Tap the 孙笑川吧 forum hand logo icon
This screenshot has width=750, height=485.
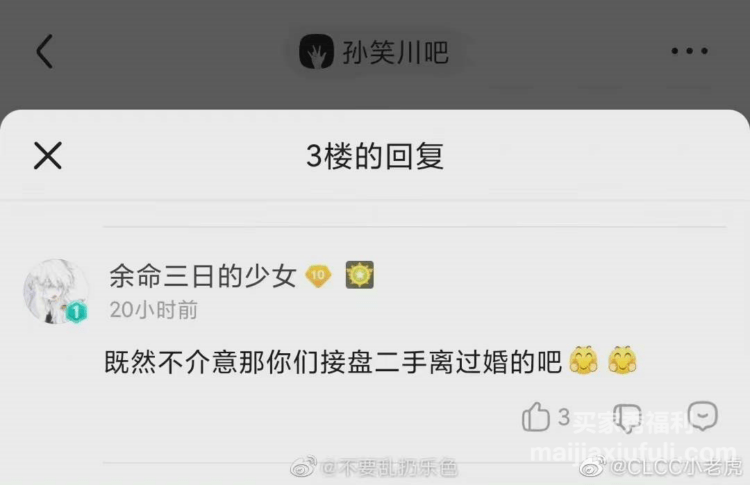(x=316, y=51)
